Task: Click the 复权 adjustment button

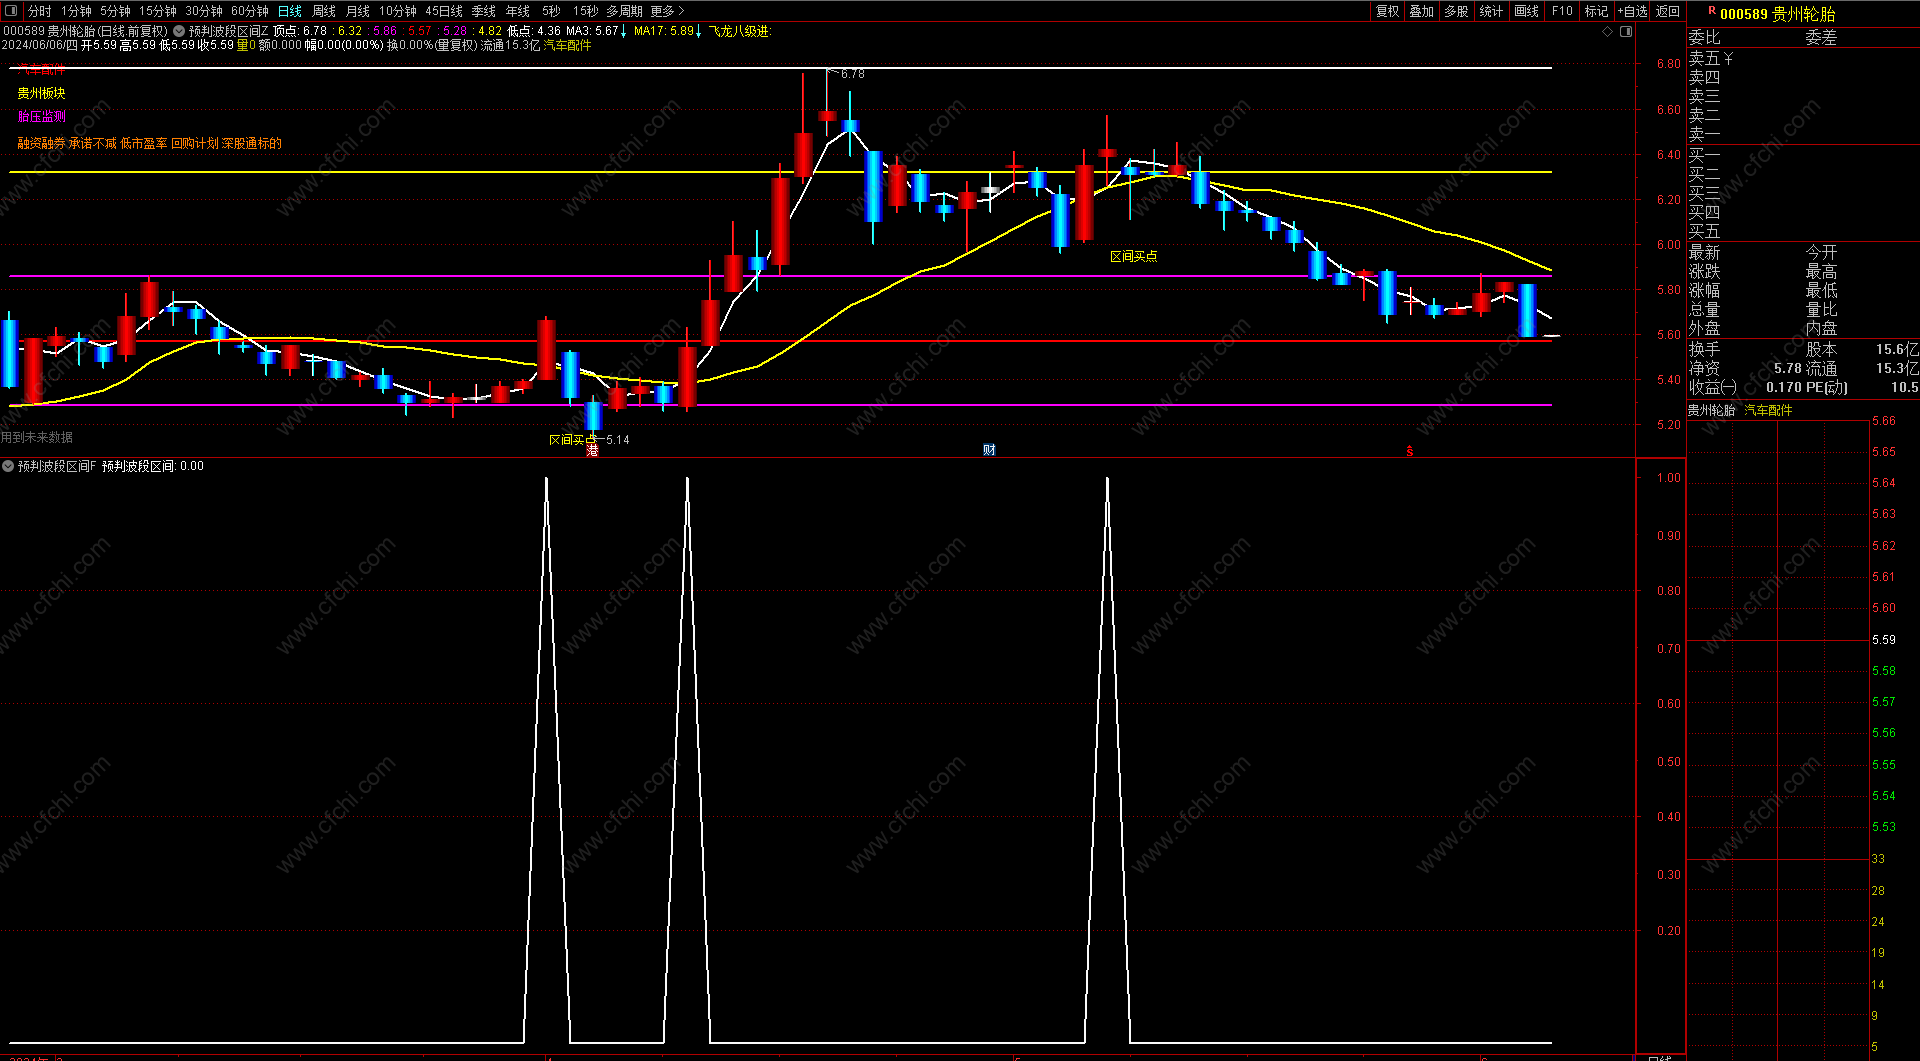Action: coord(1388,11)
